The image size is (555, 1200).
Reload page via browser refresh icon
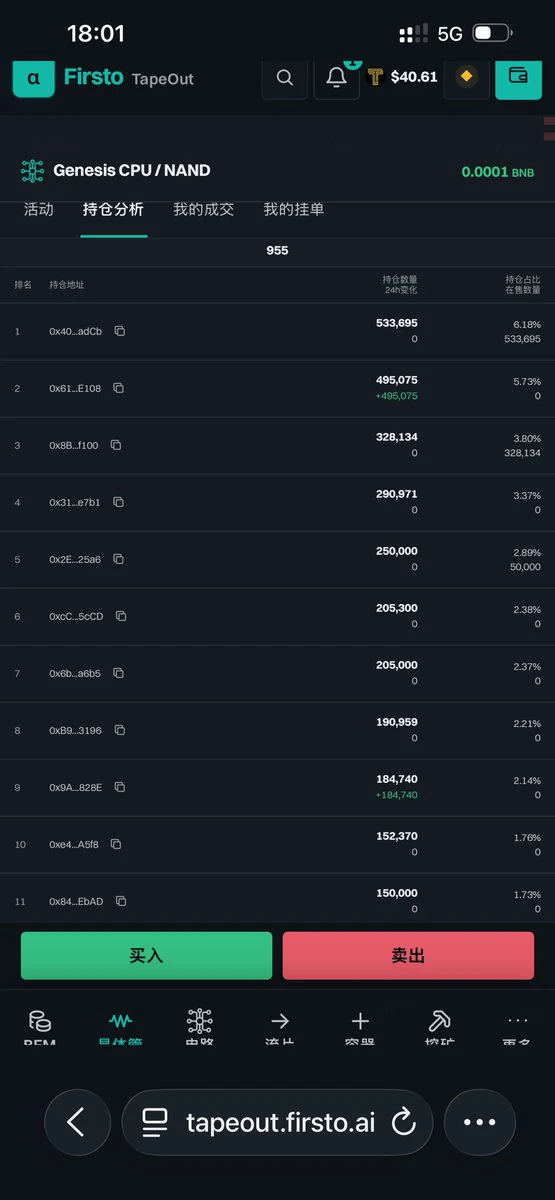coord(403,1122)
